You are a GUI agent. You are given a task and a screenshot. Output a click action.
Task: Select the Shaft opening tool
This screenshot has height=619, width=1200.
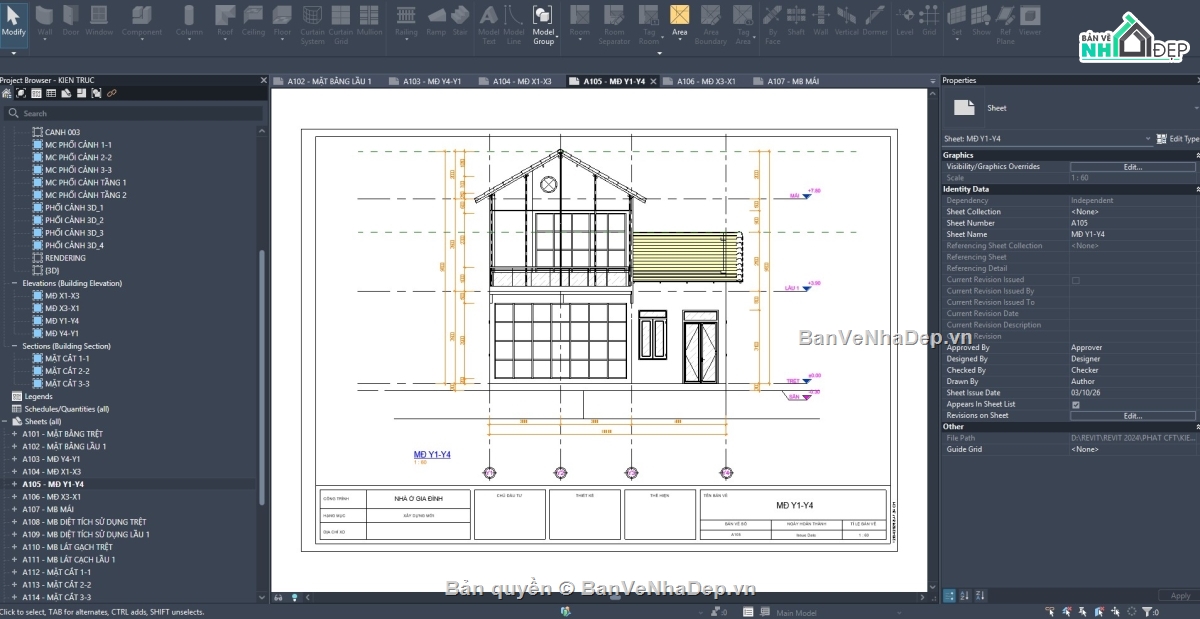[796, 20]
